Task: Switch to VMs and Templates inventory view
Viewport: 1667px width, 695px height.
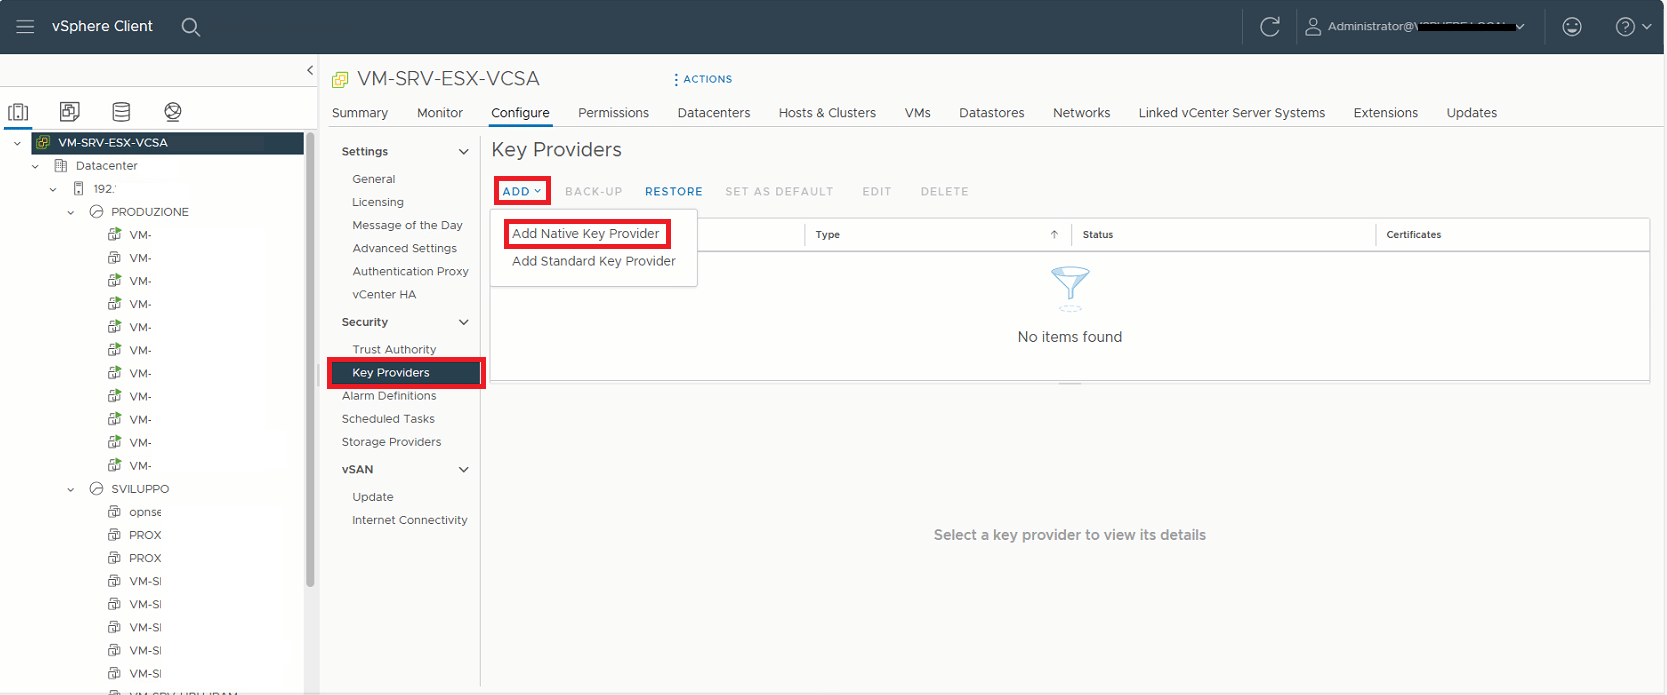Action: 70,112
